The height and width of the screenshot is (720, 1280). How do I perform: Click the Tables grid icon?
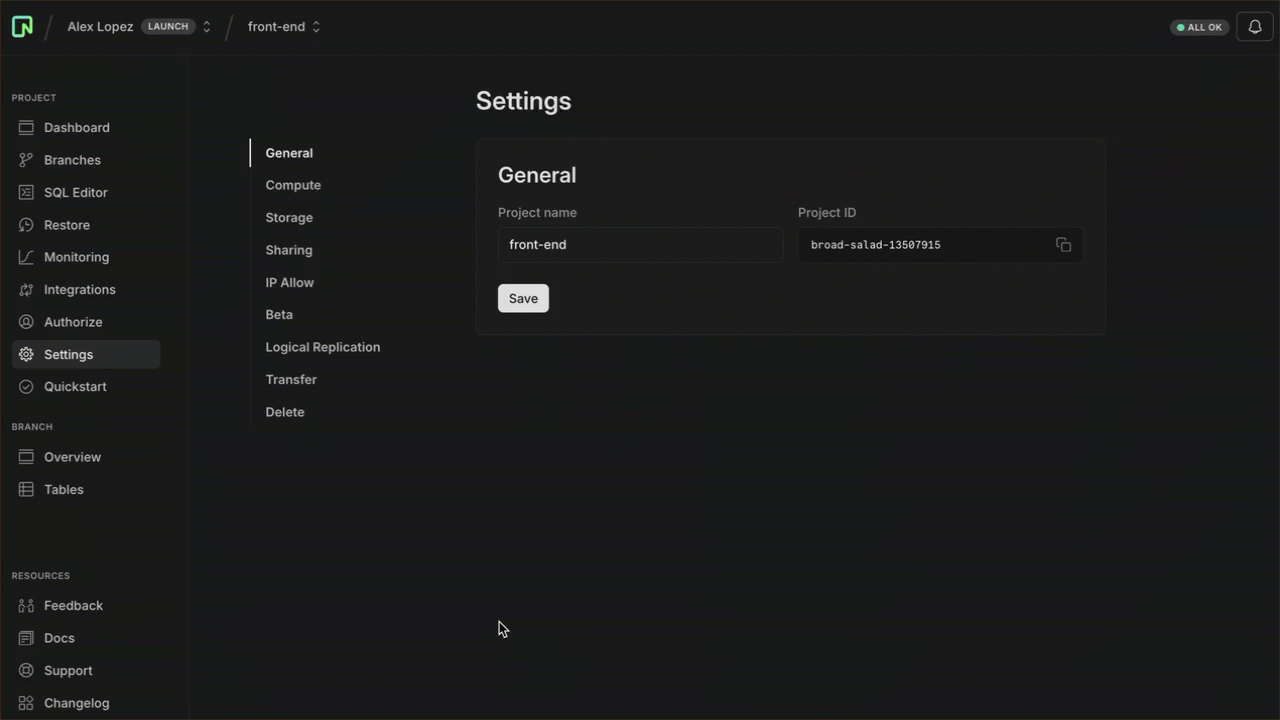click(26, 490)
